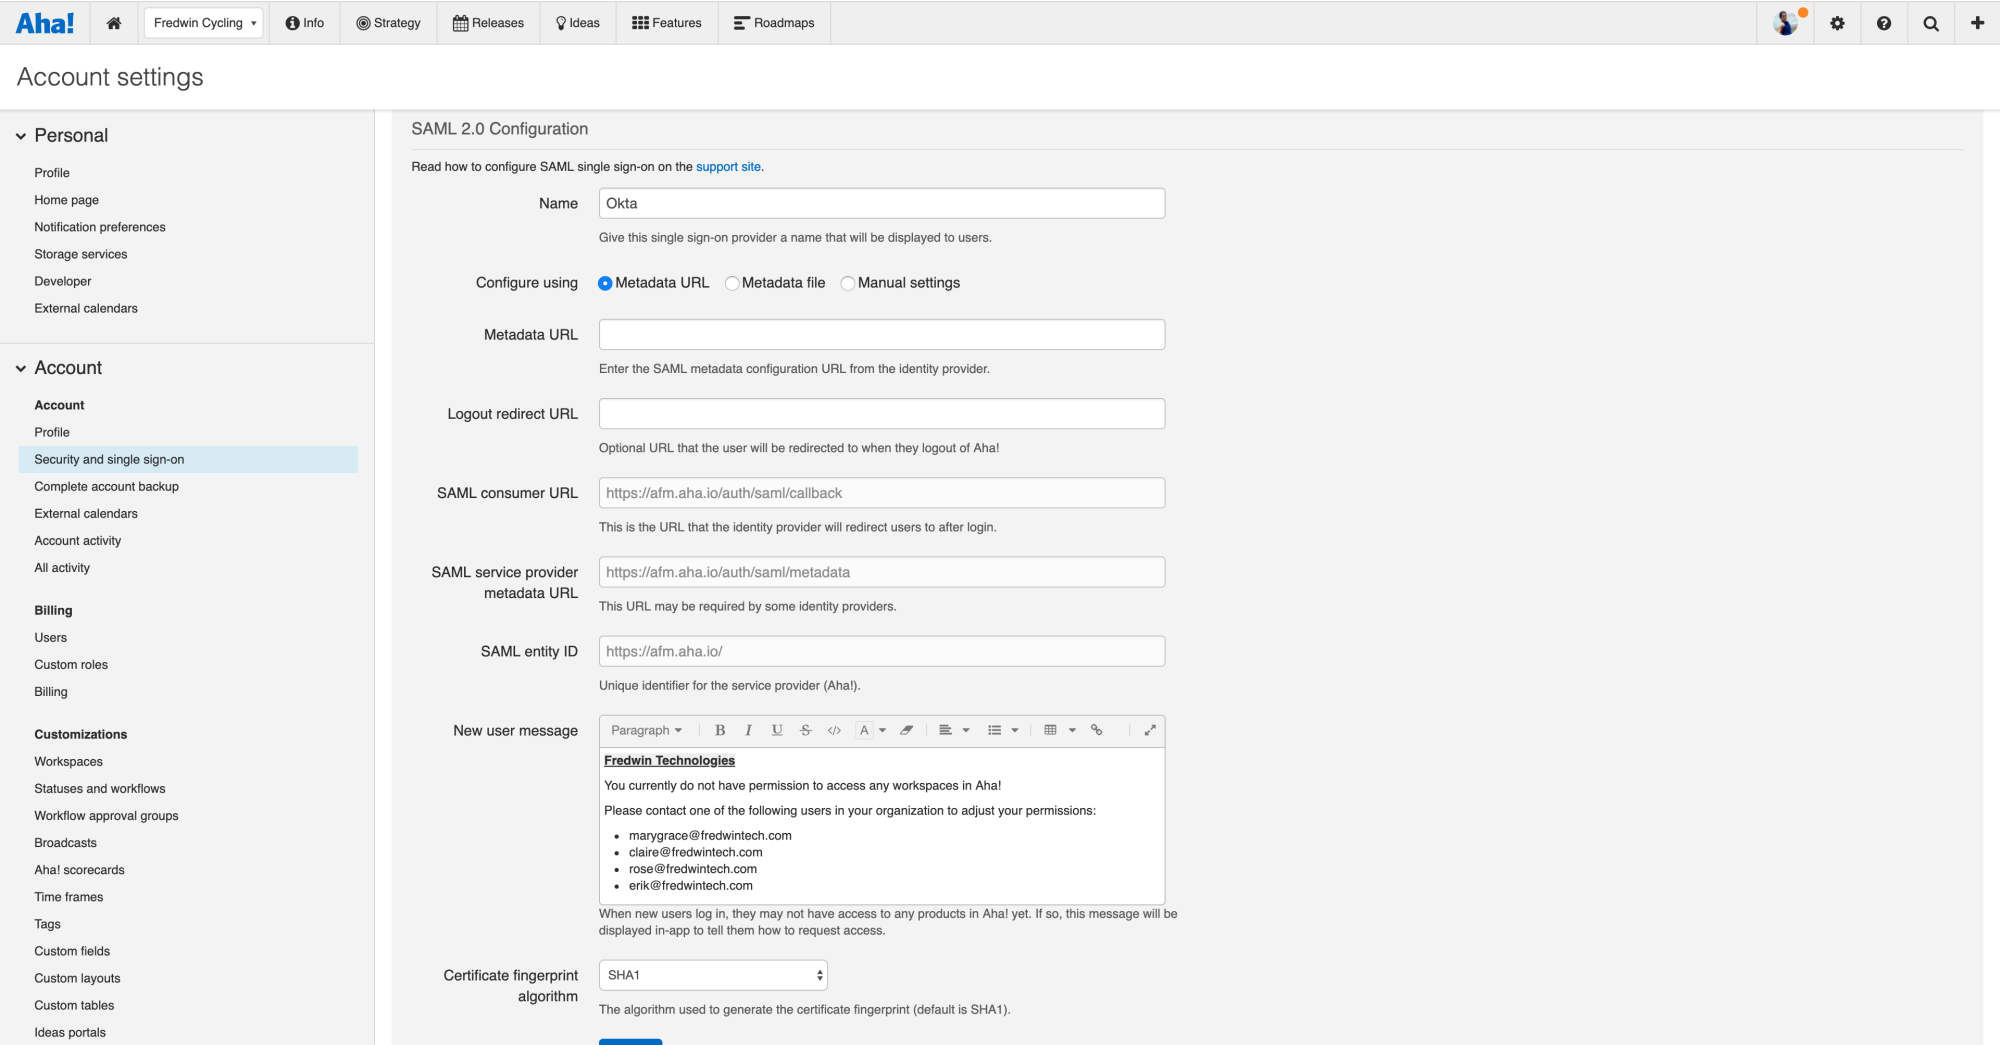Open the search magnifier icon
2000x1045 pixels.
click(x=1931, y=23)
